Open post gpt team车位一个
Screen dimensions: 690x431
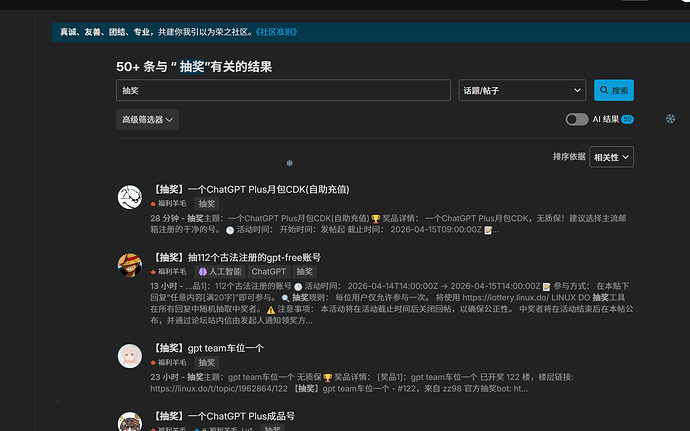tap(208, 348)
